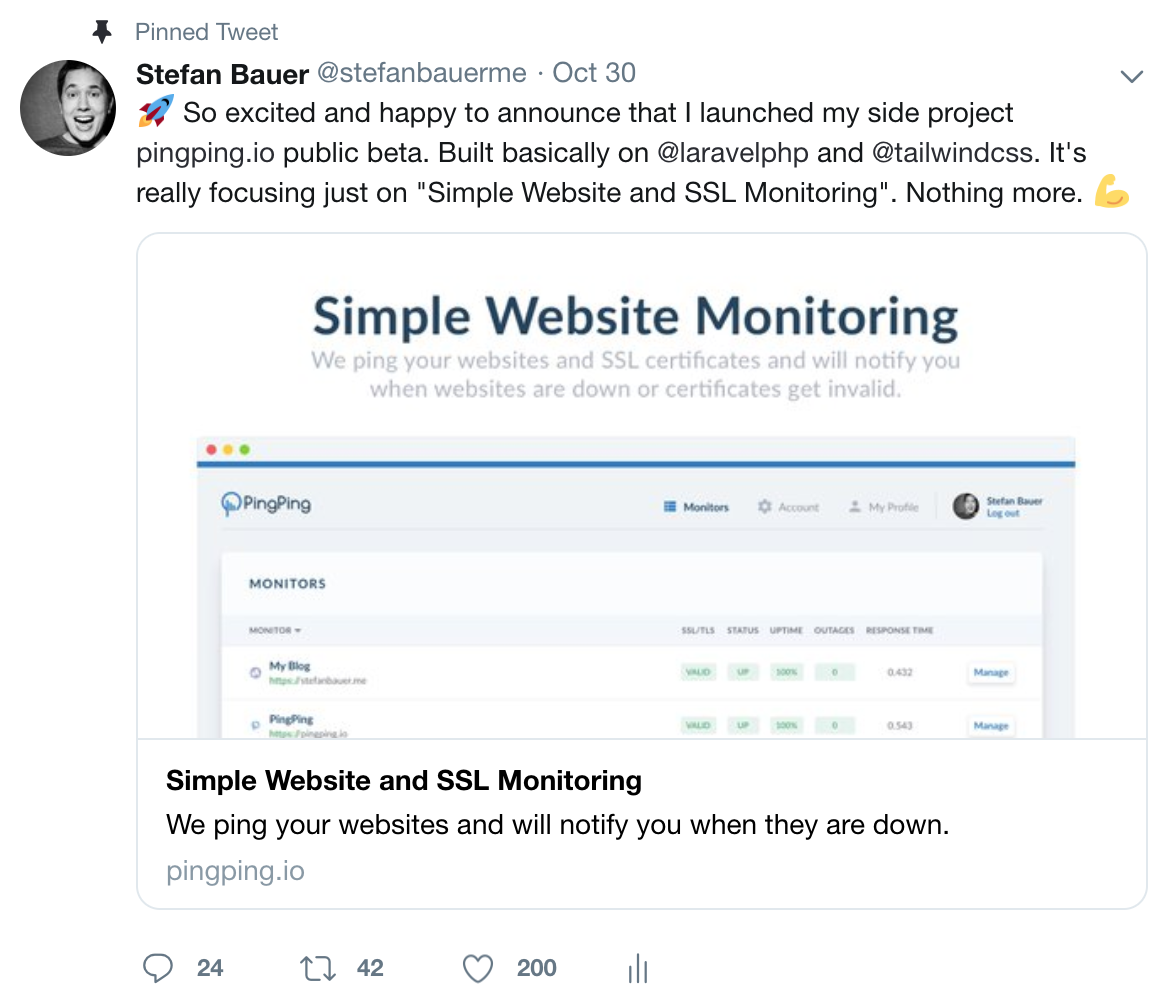Click the pinned tweet pushpin icon

[x=102, y=31]
